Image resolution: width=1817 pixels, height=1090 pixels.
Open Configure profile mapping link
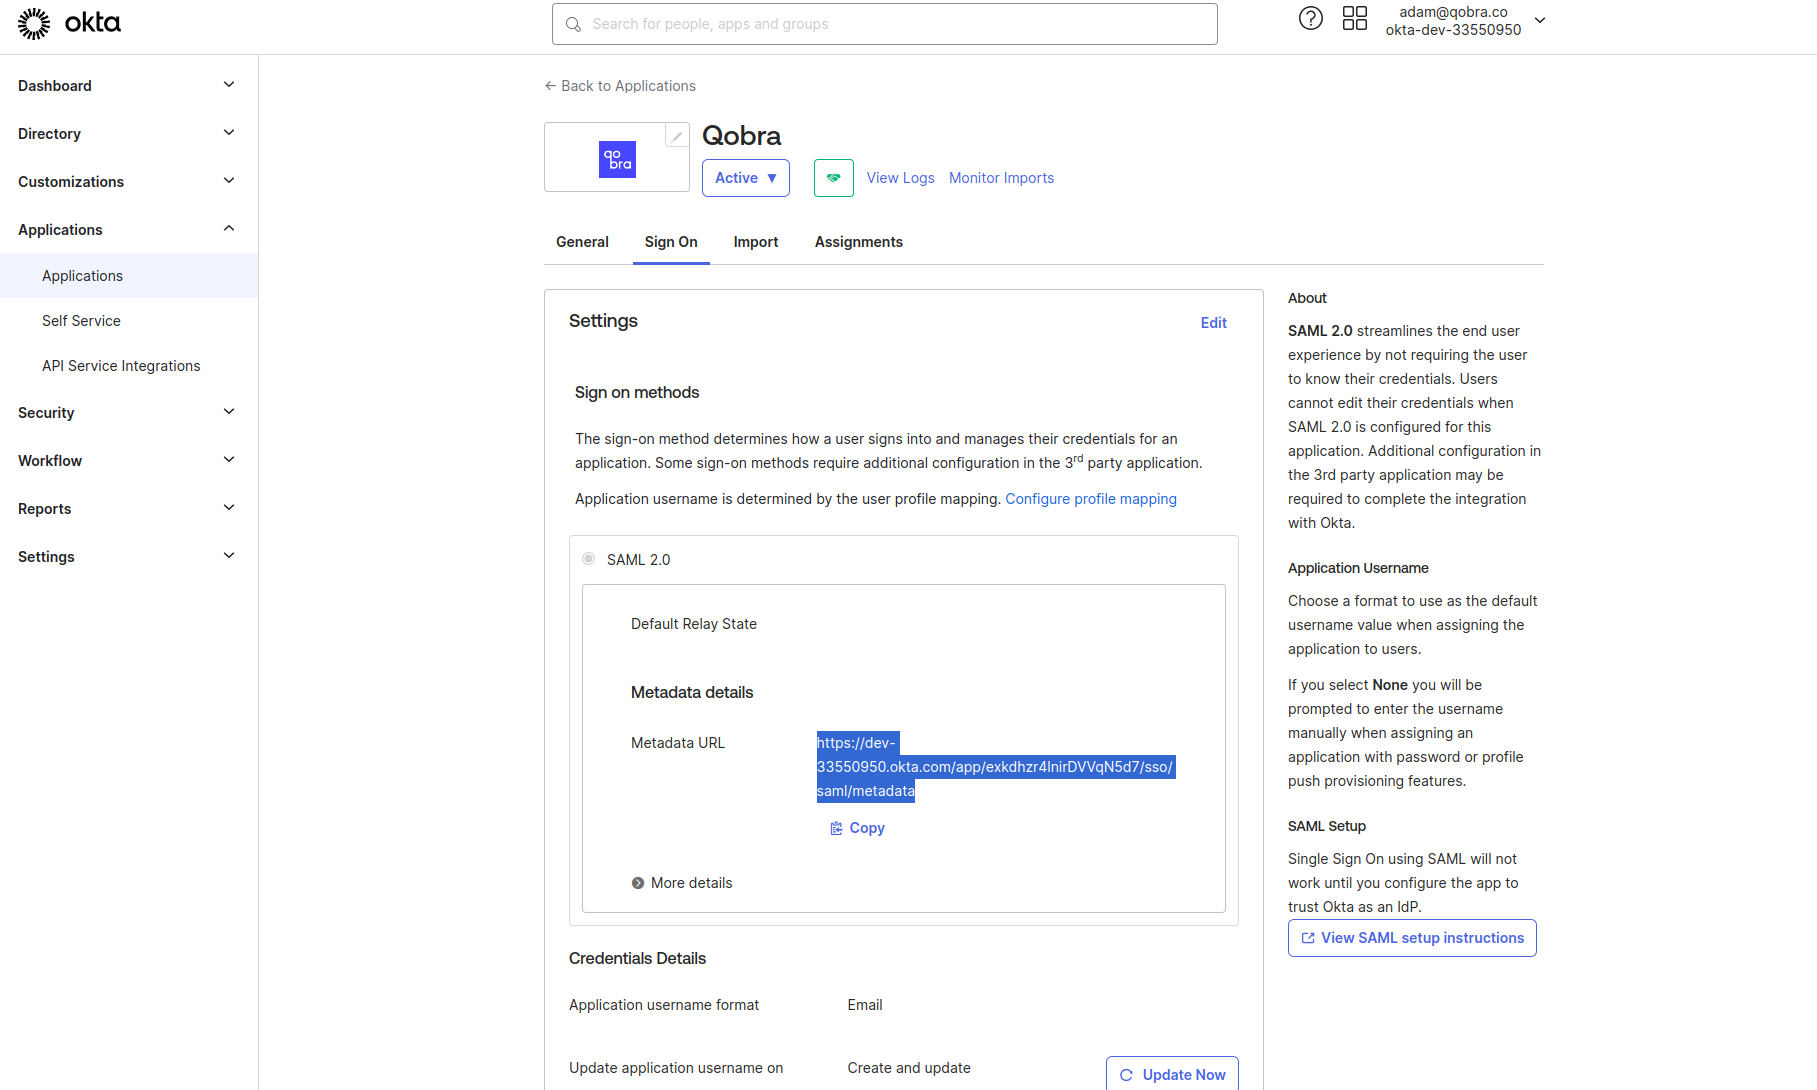(x=1091, y=499)
